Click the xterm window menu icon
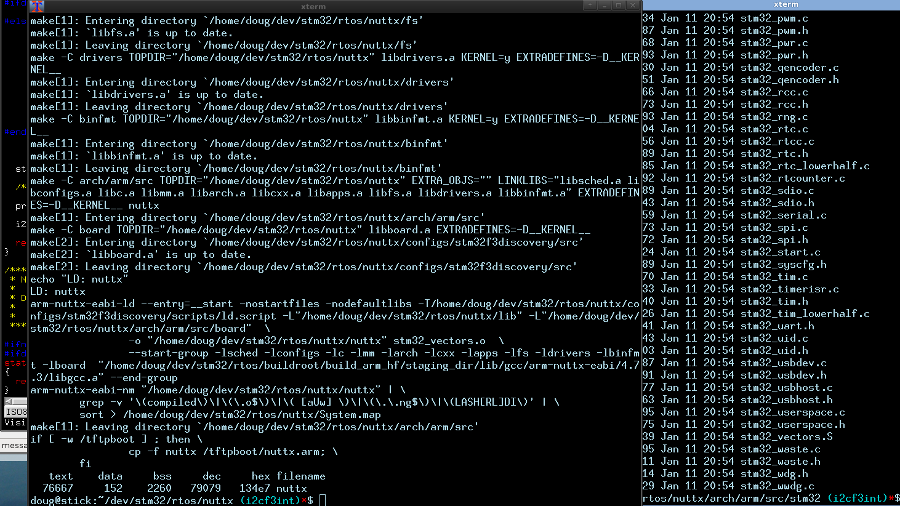Image resolution: width=900 pixels, height=506 pixels. 37,6
